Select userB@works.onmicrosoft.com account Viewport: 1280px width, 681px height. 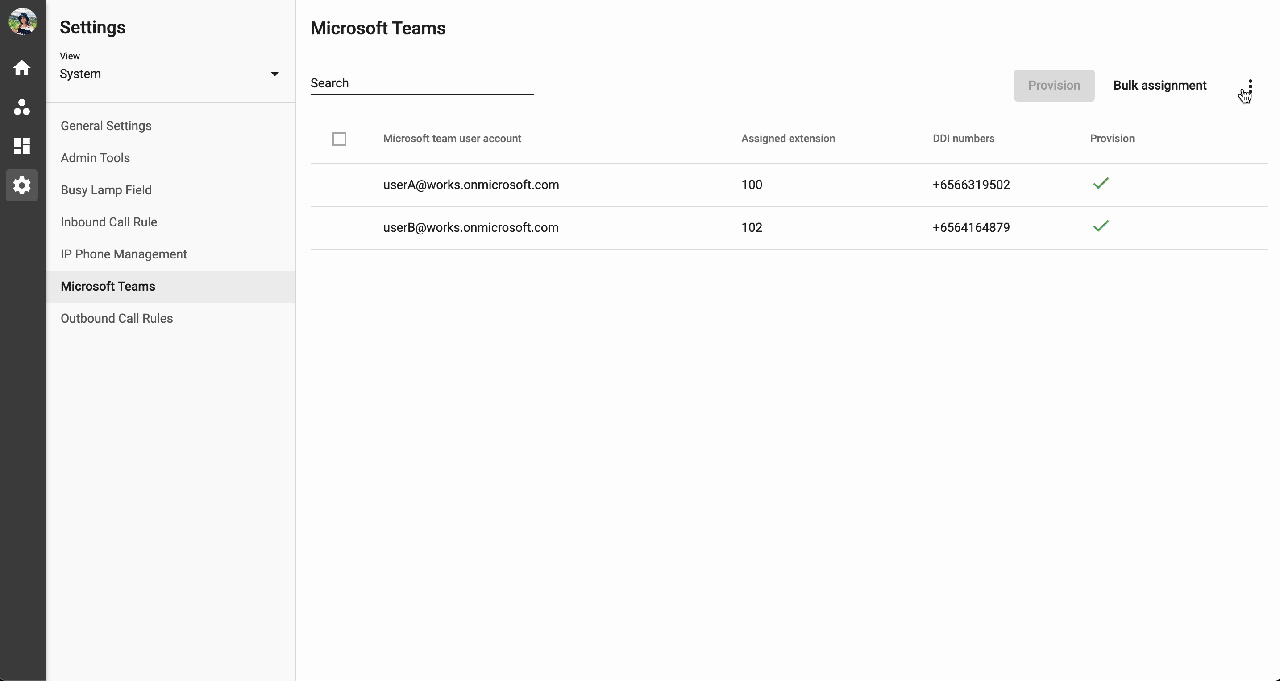click(x=471, y=228)
